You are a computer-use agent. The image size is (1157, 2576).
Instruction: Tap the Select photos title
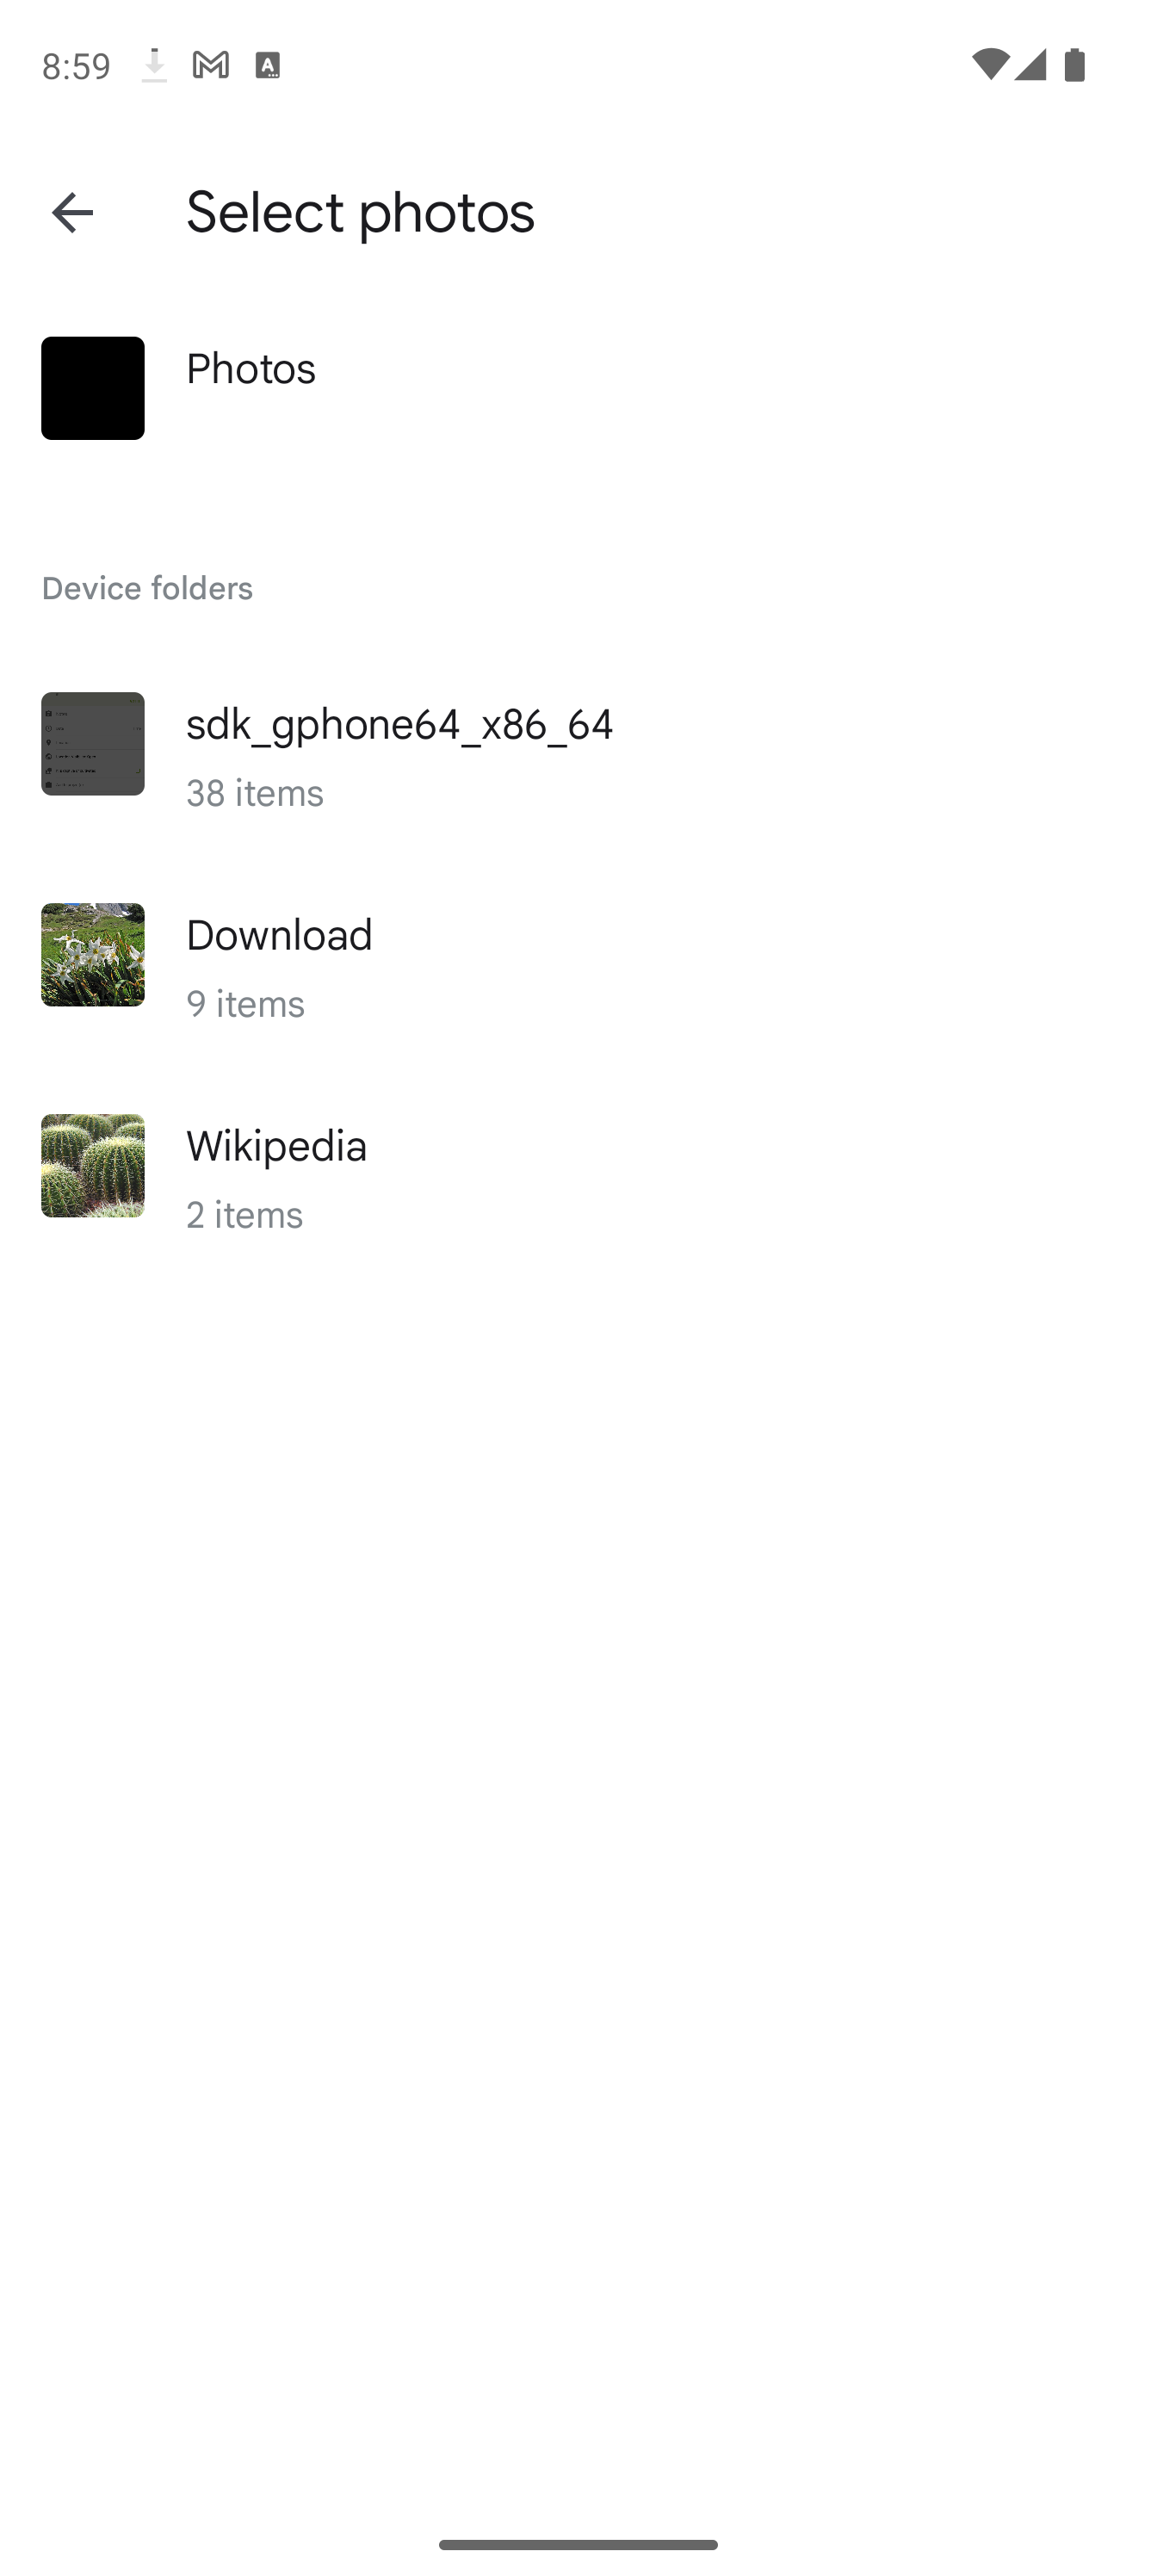point(360,212)
